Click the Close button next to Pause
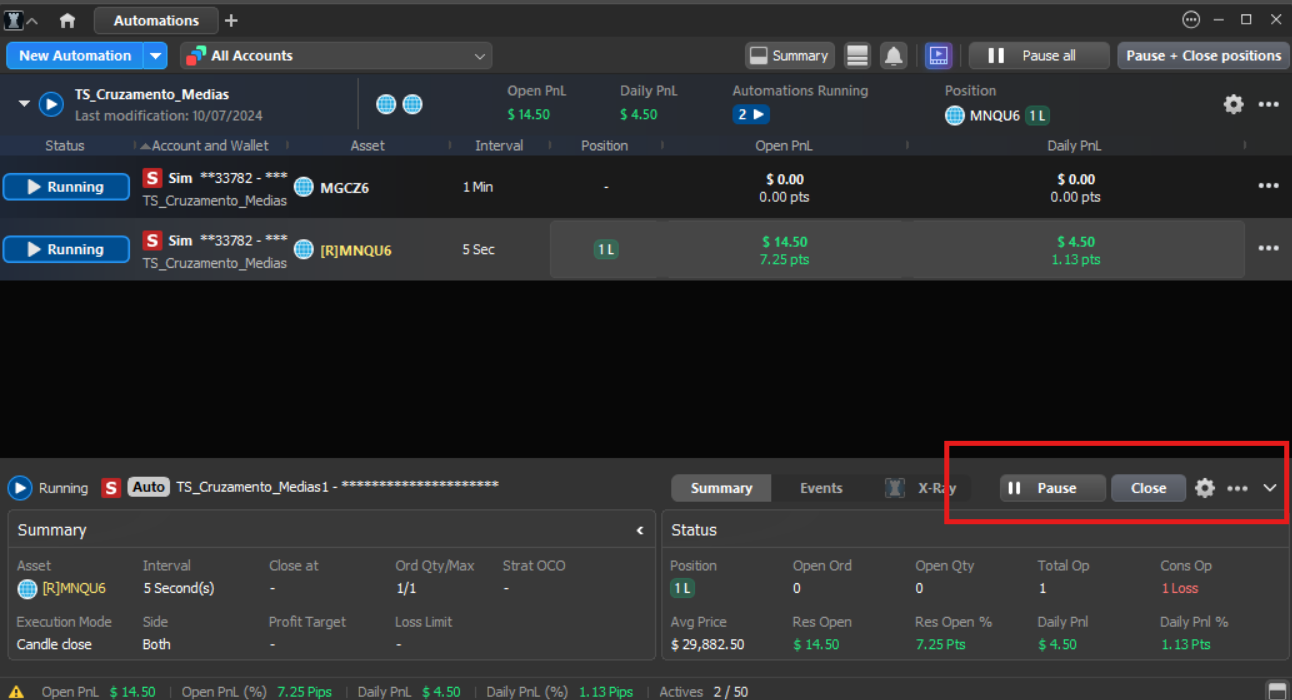 coord(1148,488)
